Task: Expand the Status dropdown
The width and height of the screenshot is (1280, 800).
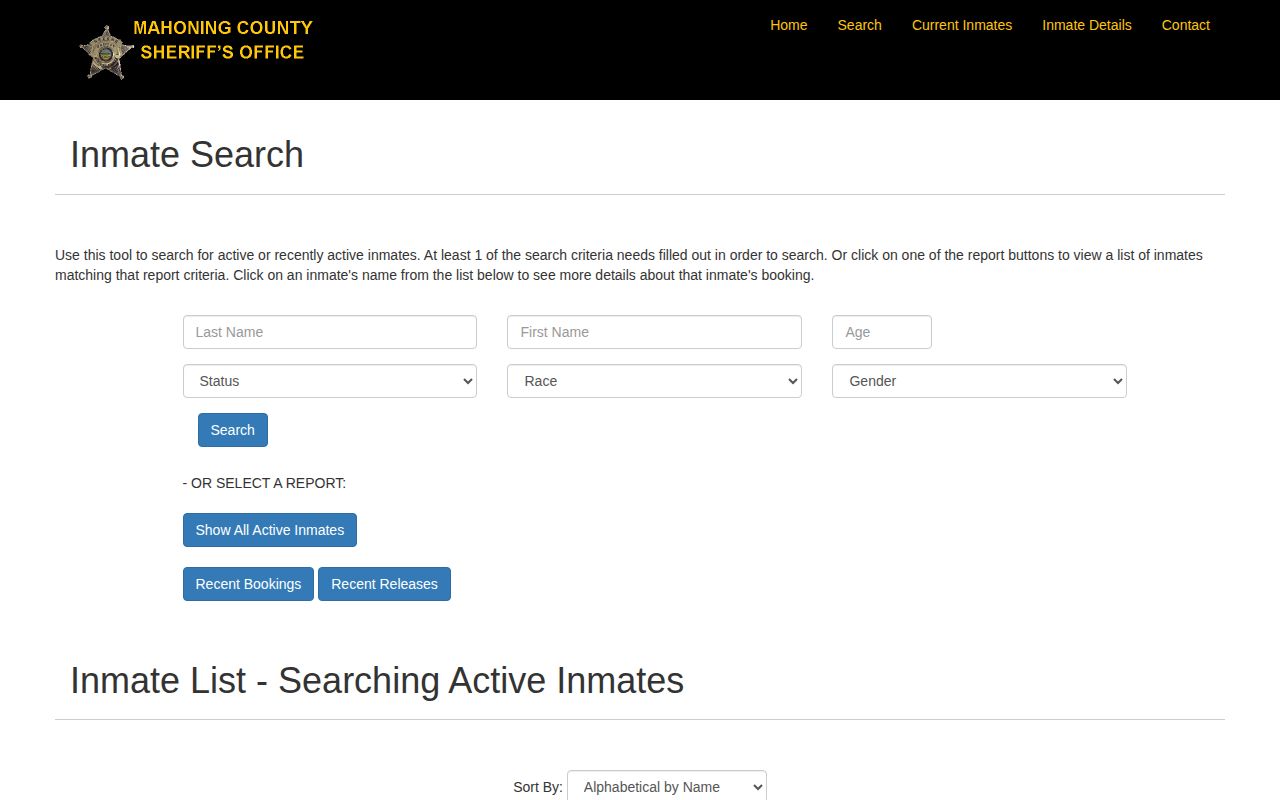Action: point(330,381)
